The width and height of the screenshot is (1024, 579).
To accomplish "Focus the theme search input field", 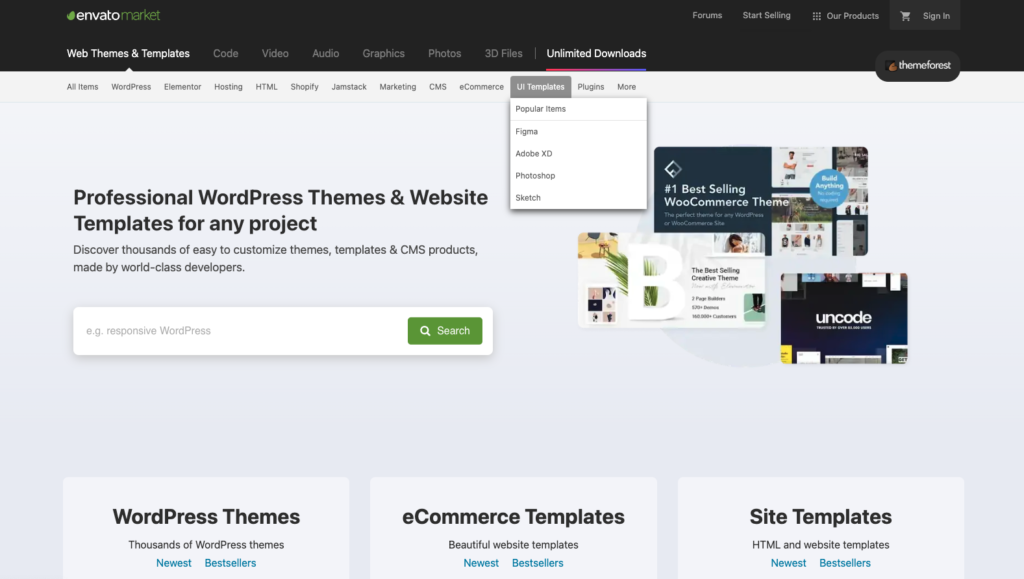I will (240, 331).
